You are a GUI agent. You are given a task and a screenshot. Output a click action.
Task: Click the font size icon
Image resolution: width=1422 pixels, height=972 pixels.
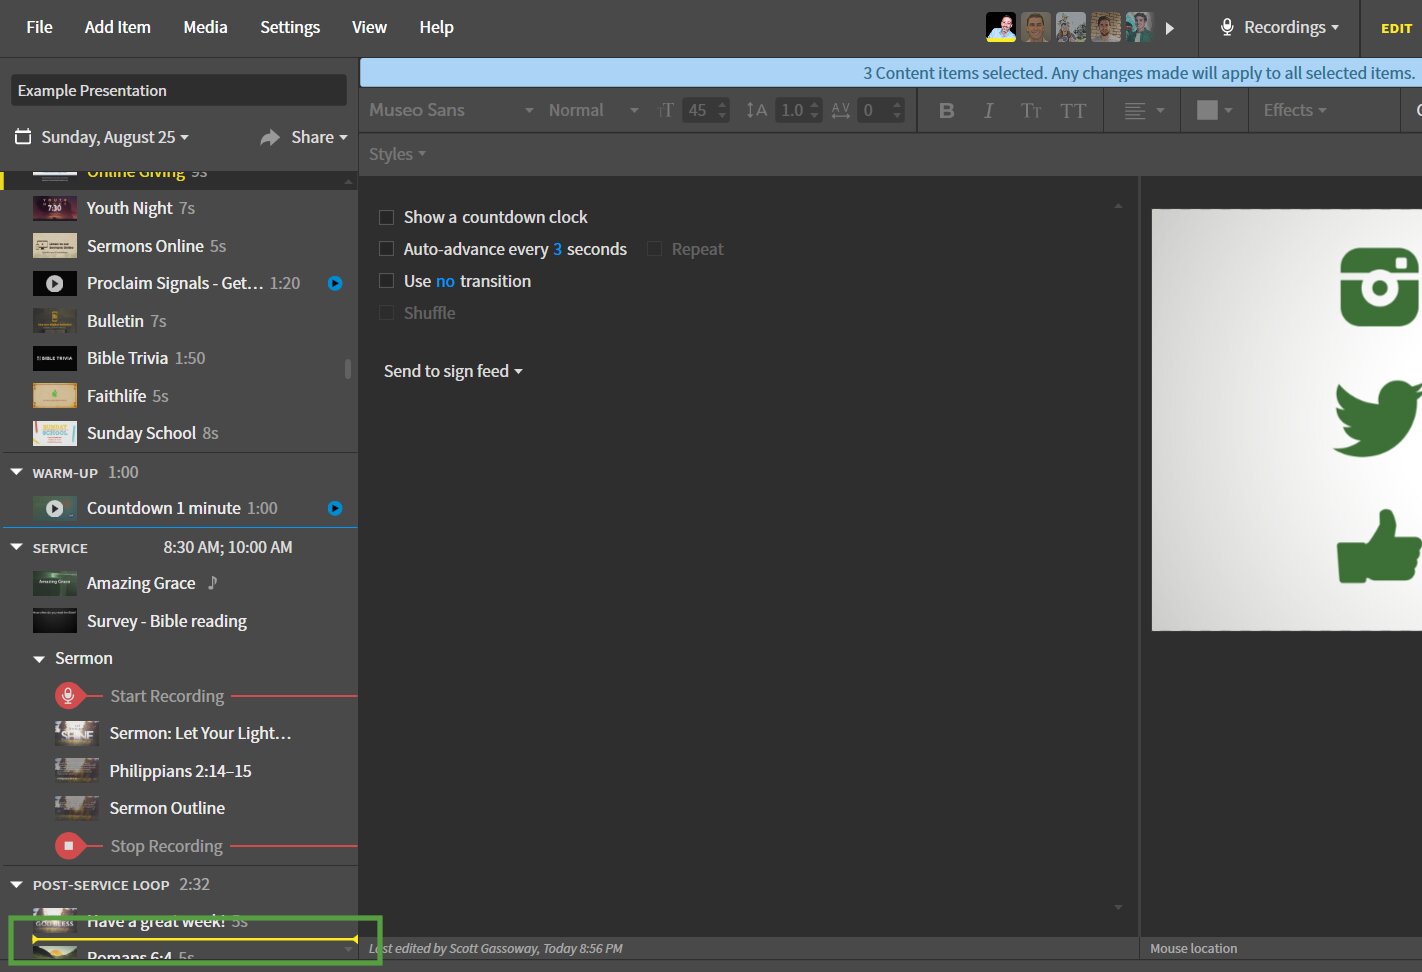667,110
